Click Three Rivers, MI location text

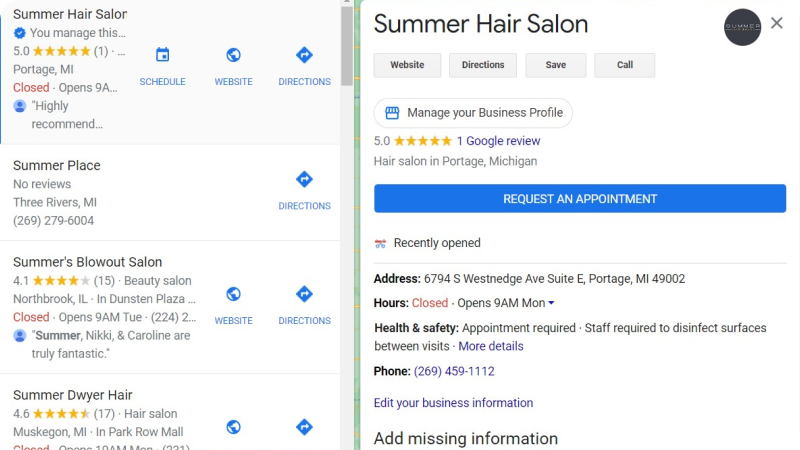point(55,203)
